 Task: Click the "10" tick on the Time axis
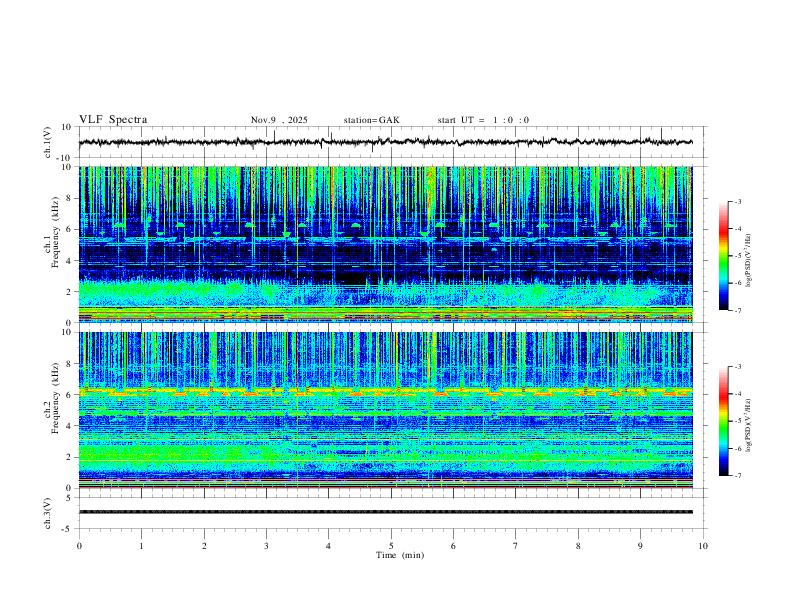703,546
